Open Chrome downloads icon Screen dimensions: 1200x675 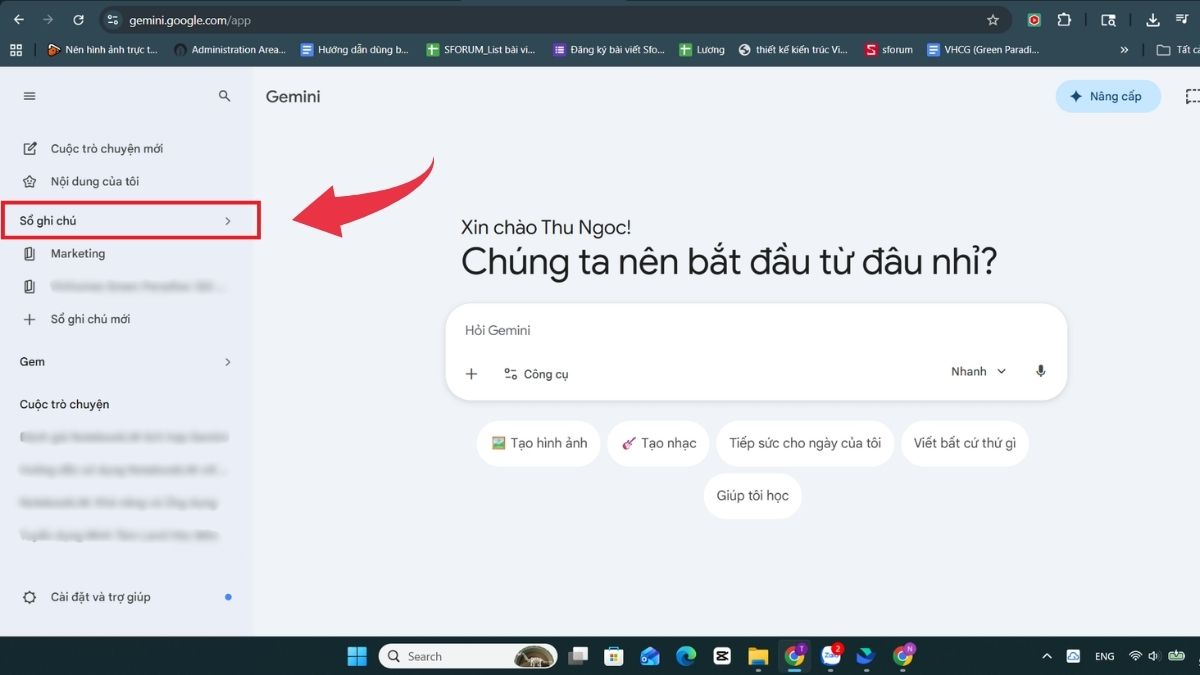click(x=1153, y=19)
